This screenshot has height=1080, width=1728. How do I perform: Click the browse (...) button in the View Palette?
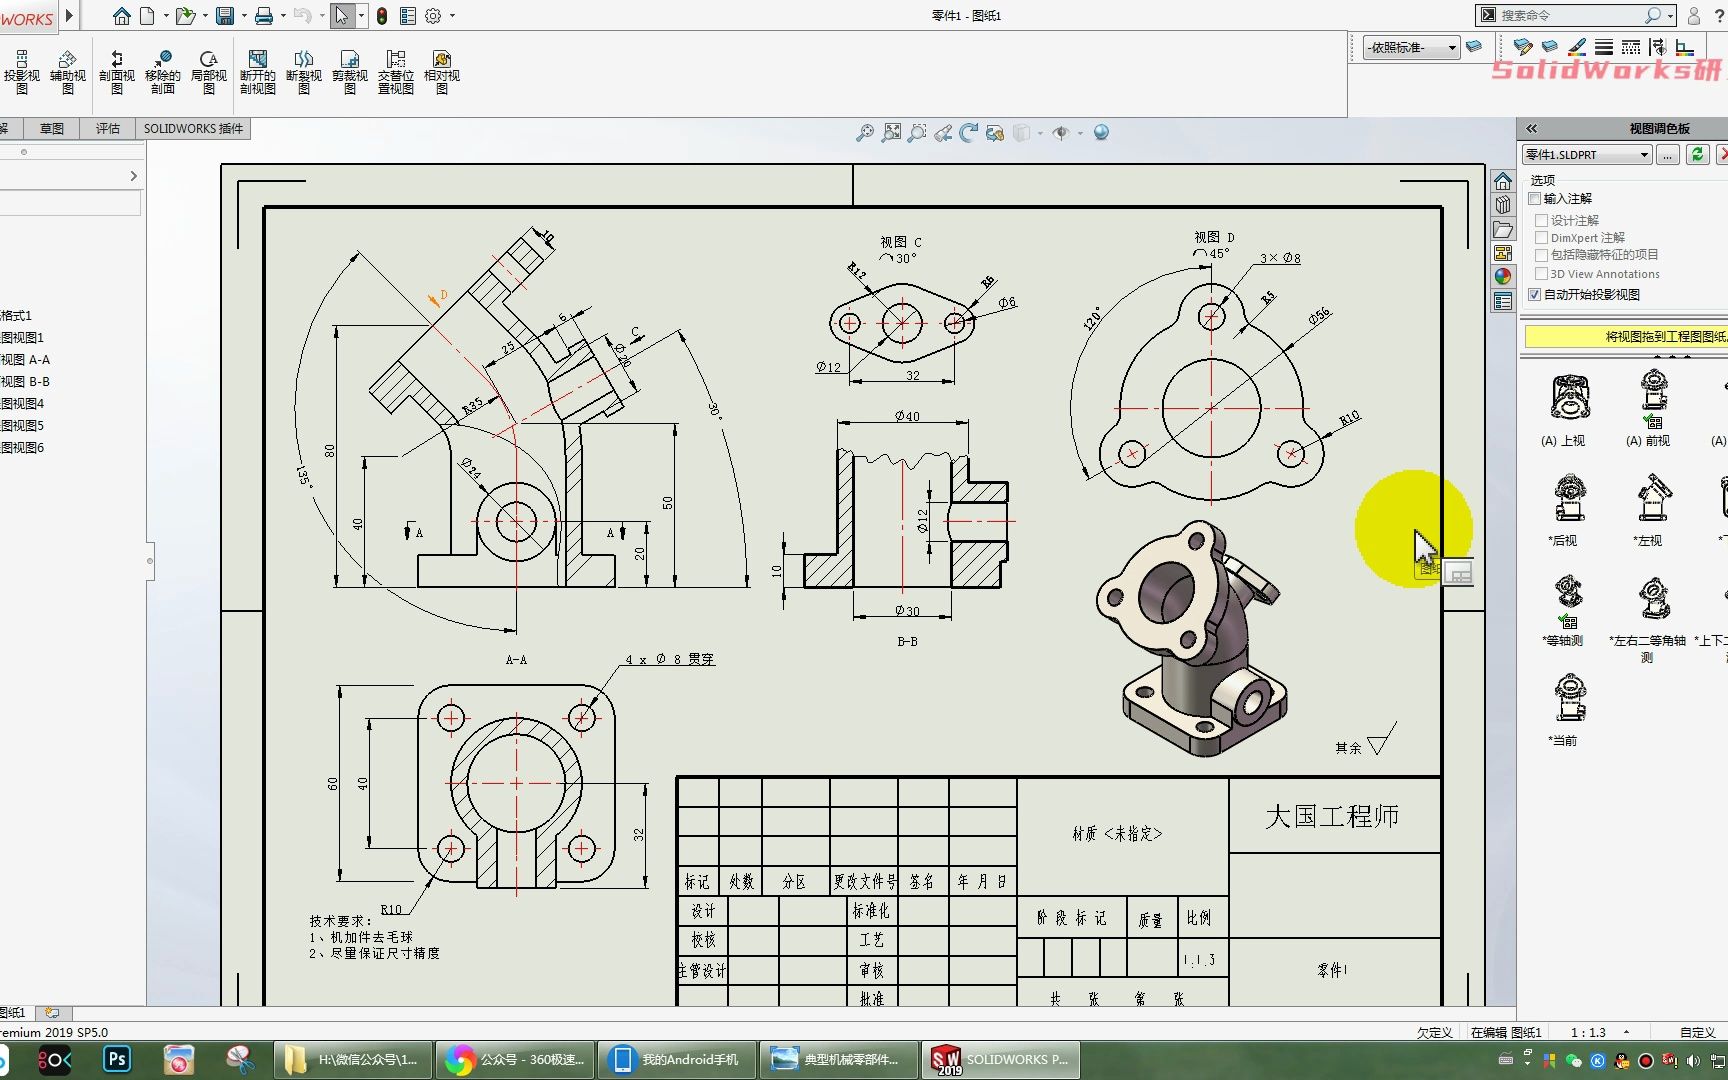point(1666,155)
